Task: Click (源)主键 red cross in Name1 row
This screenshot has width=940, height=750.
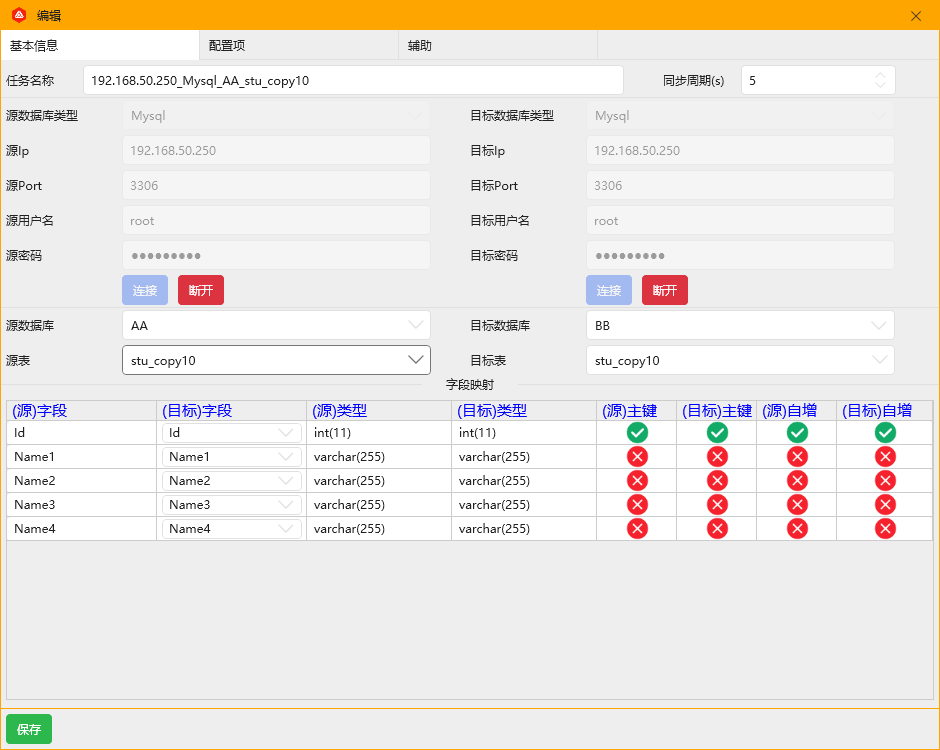Action: click(x=637, y=457)
